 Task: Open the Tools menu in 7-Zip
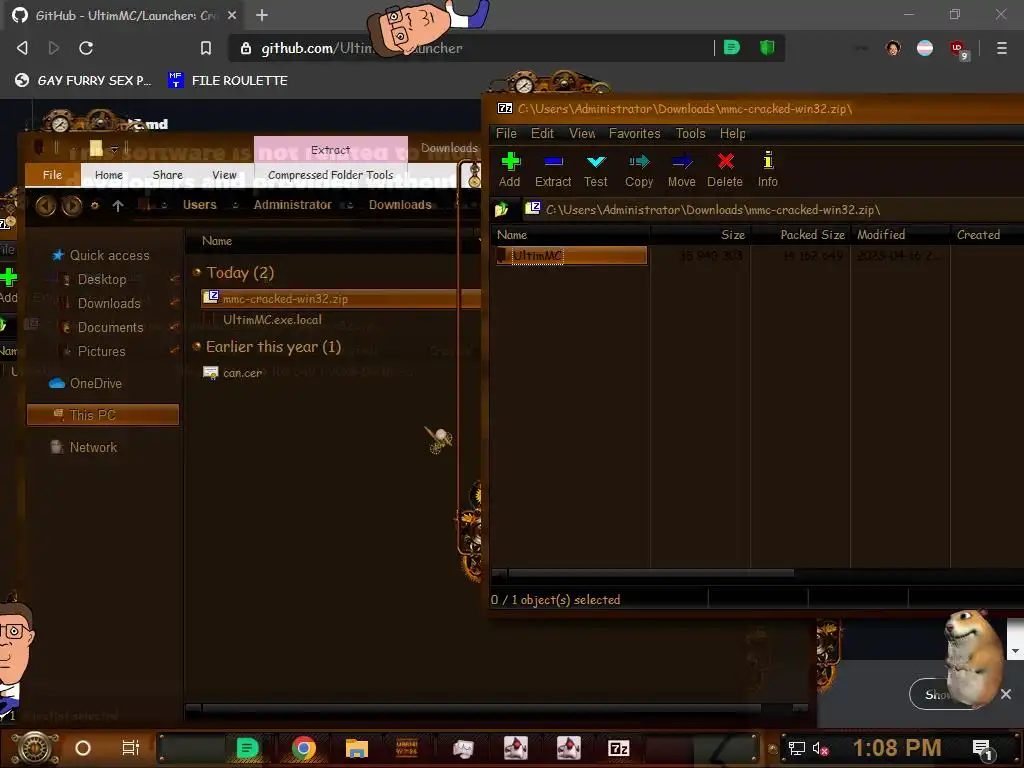pyautogui.click(x=690, y=133)
